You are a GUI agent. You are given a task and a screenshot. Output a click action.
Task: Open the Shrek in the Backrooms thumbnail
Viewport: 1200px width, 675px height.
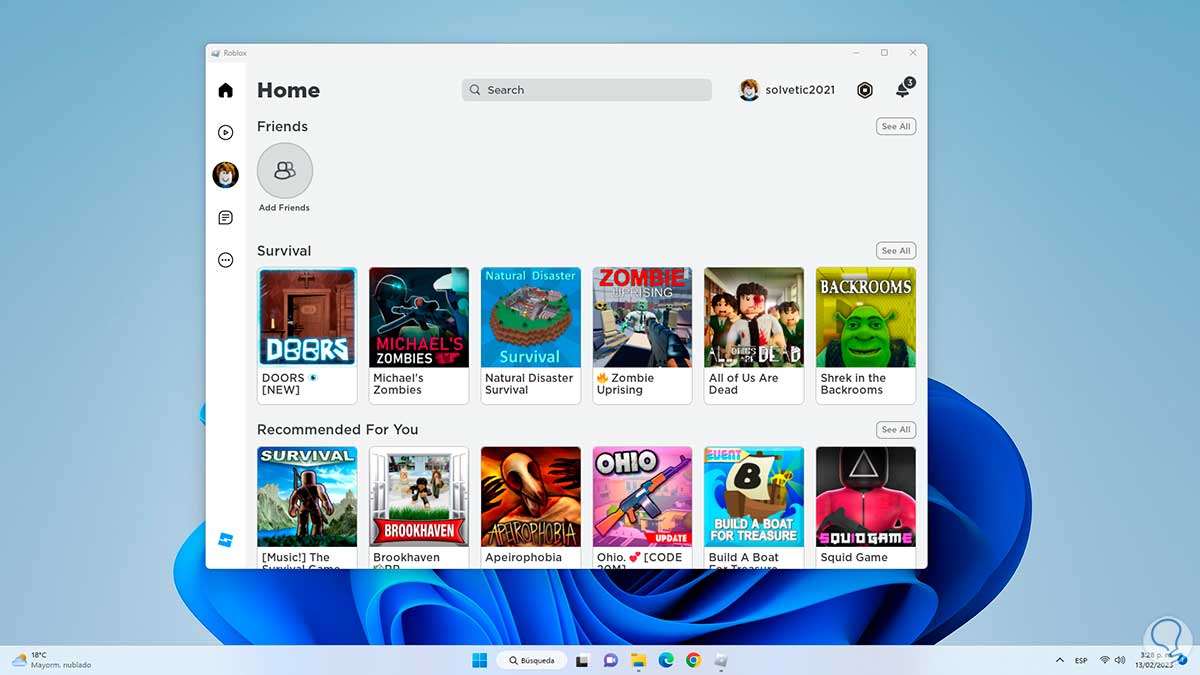[x=866, y=317]
